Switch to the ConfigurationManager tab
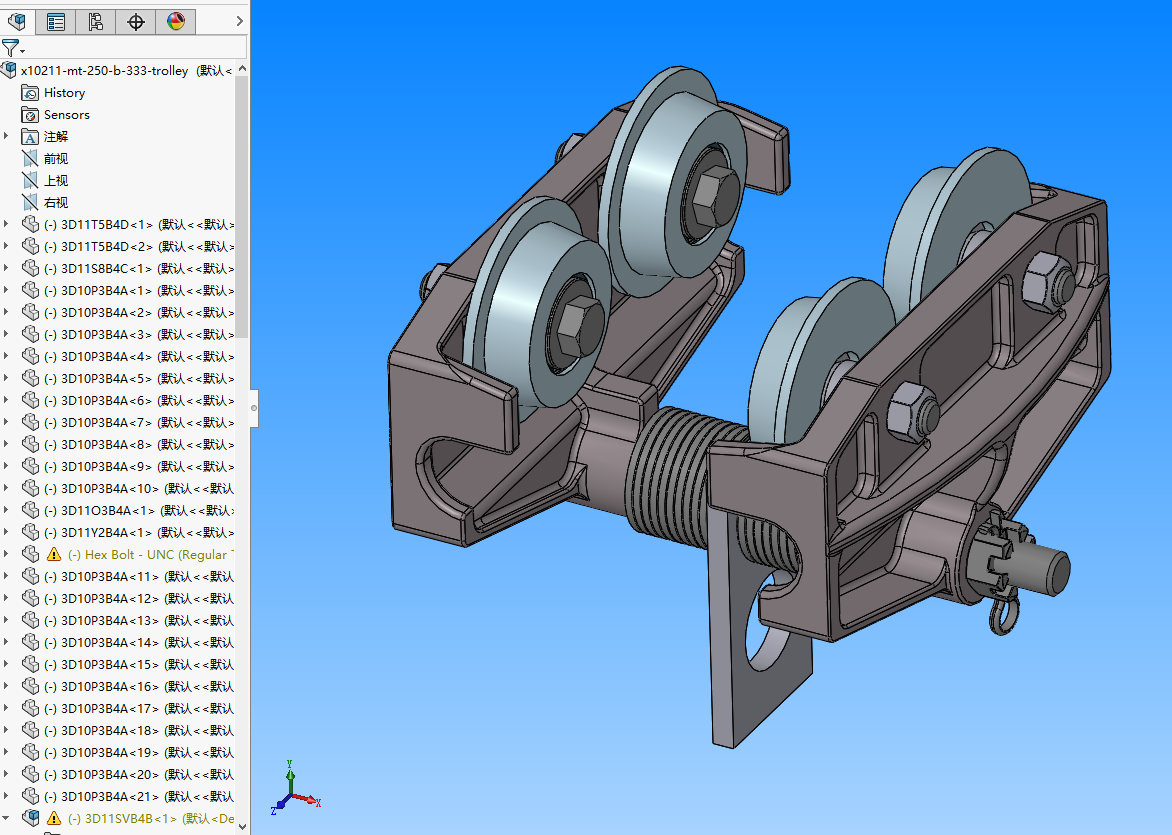Screen dimensions: 1172x835 [95, 22]
